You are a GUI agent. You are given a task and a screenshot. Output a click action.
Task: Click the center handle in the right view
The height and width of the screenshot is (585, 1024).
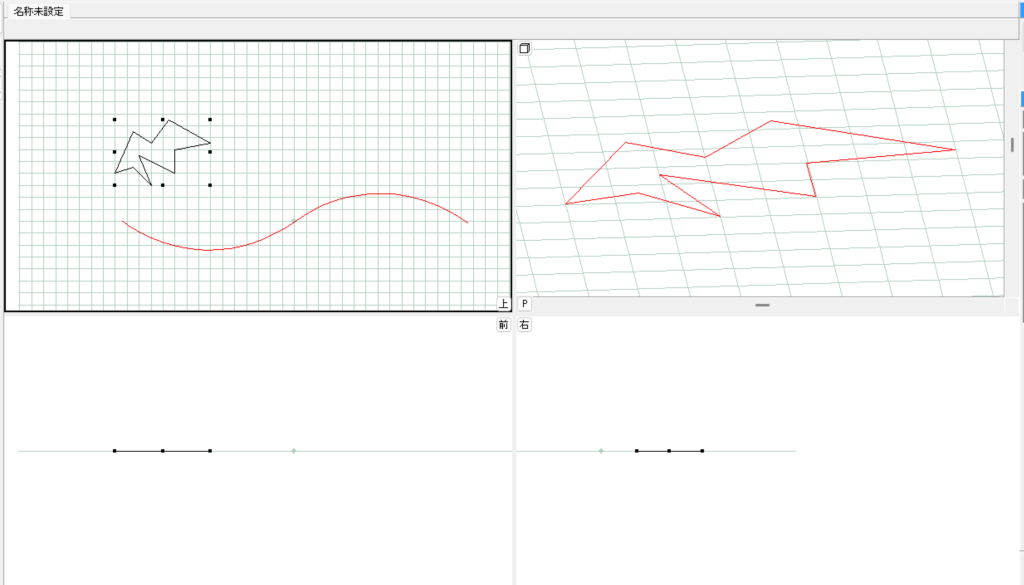[x=669, y=451]
